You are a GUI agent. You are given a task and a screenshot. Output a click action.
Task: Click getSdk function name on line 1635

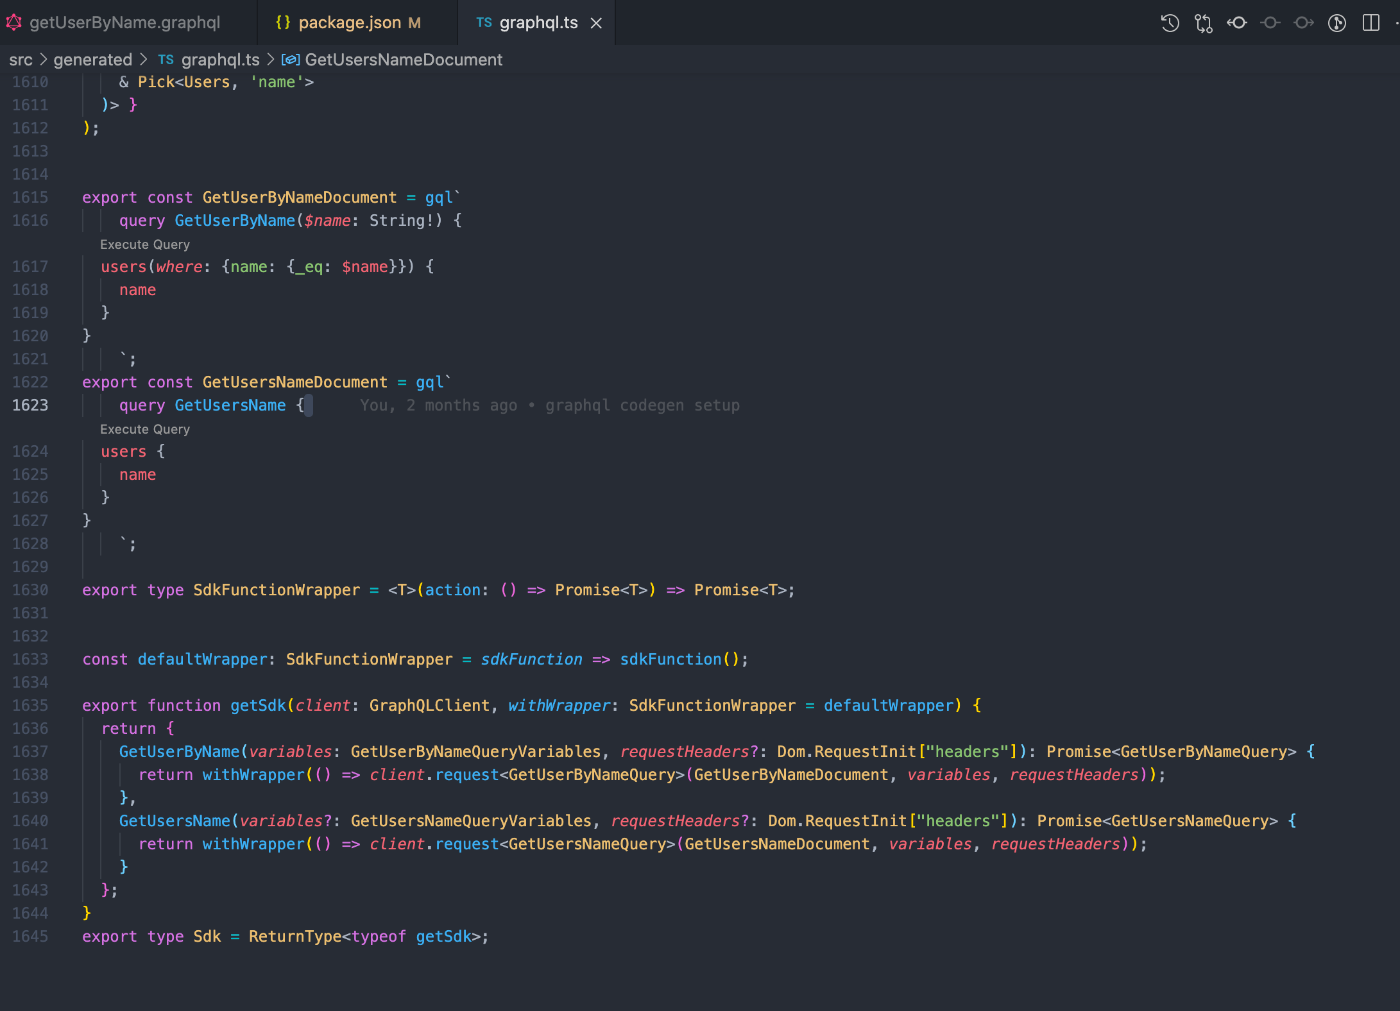[258, 705]
